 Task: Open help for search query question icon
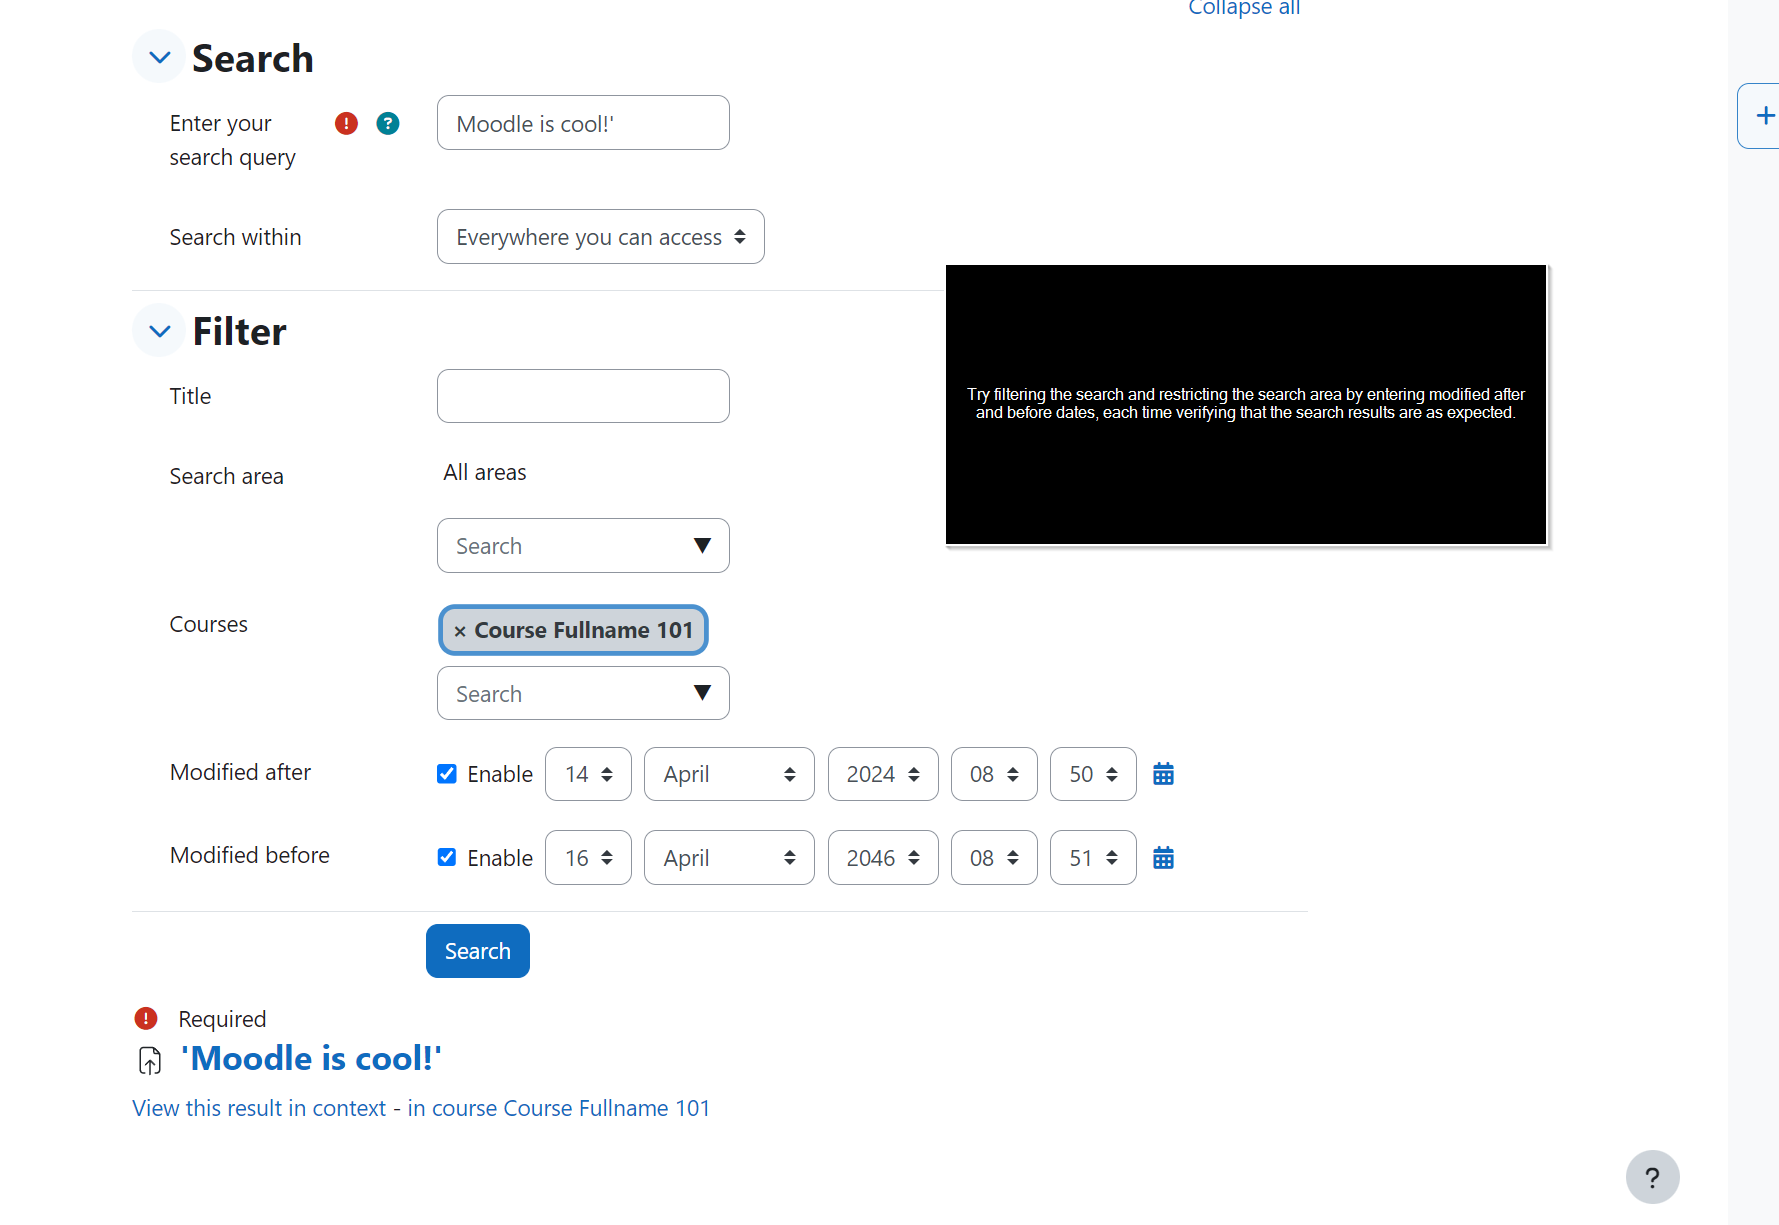(388, 123)
